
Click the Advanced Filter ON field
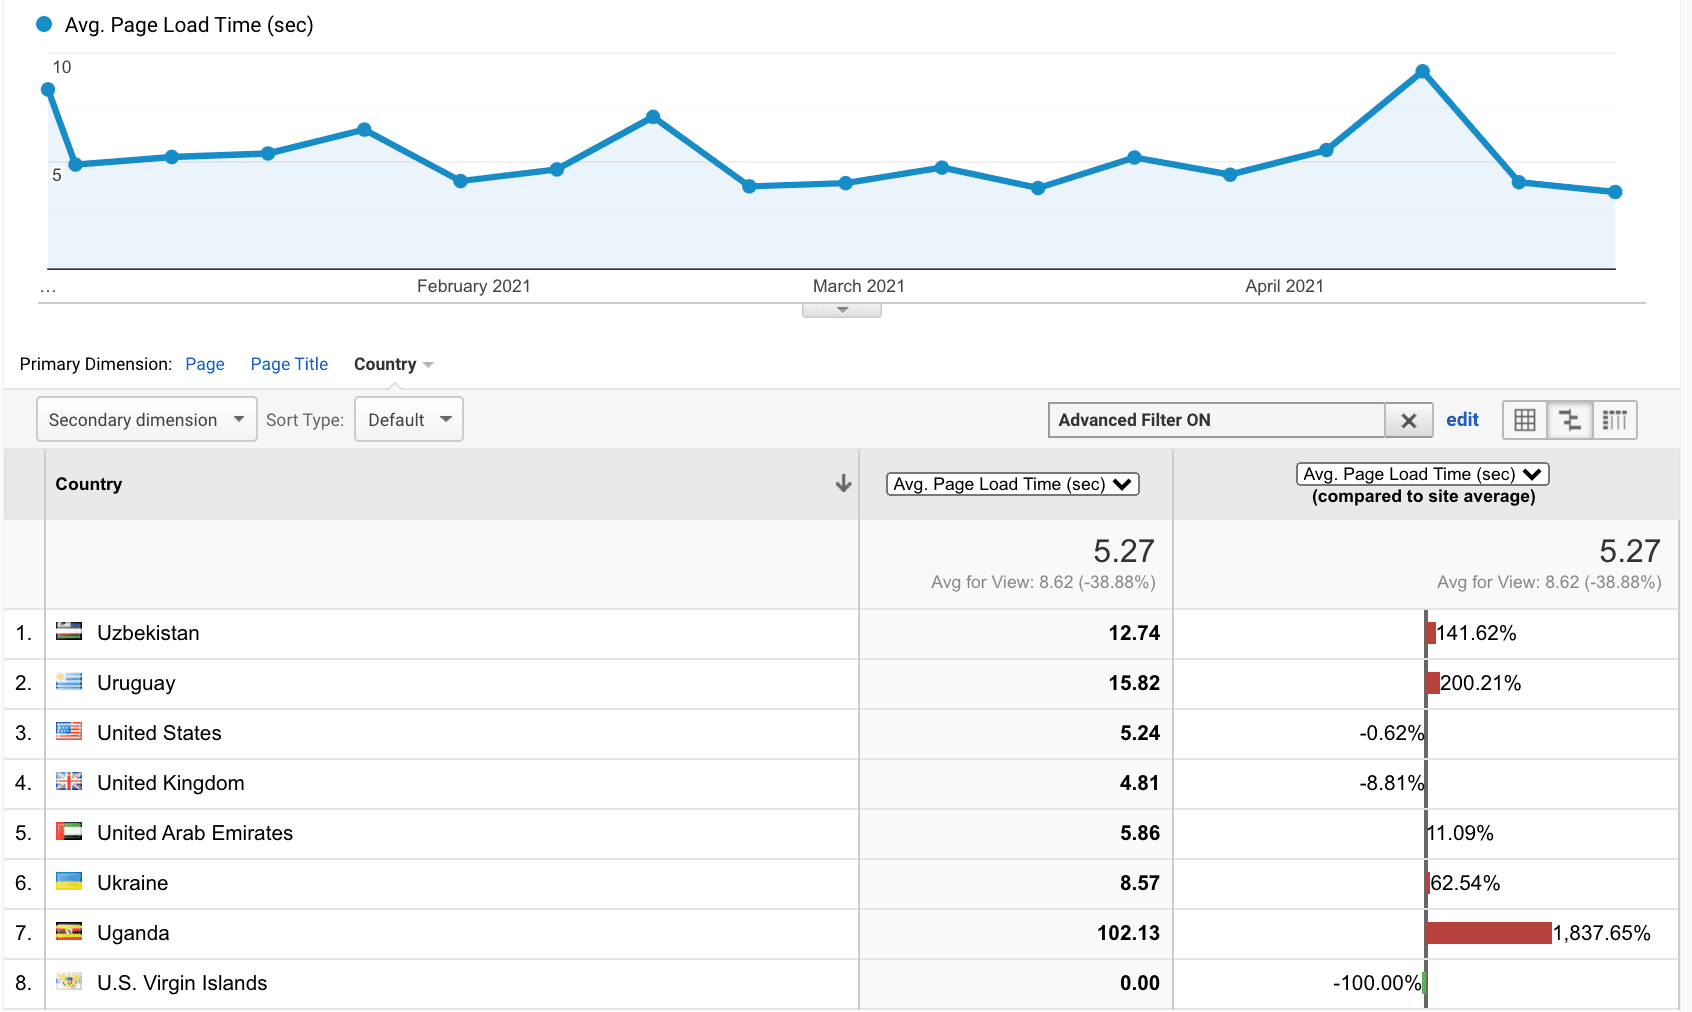1216,421
